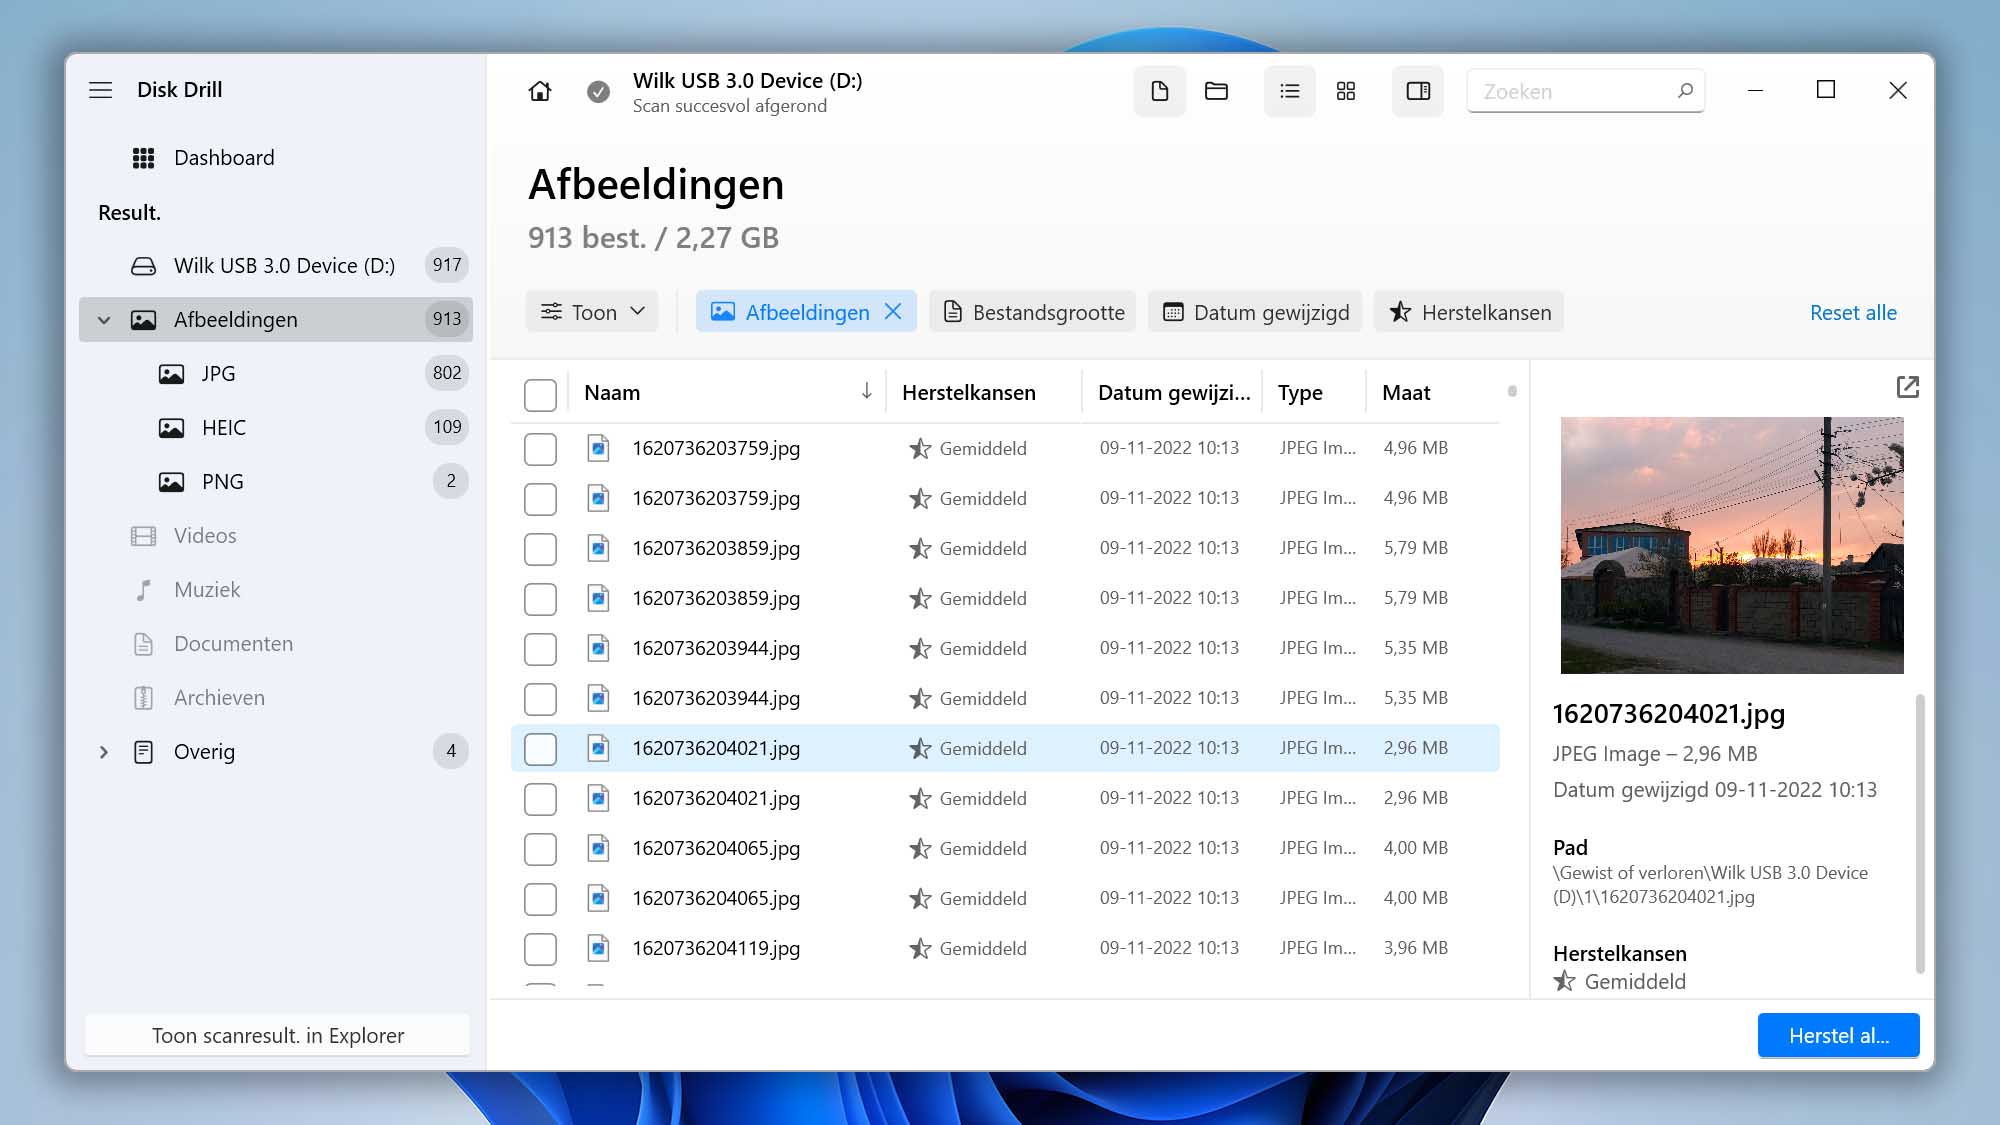2000x1125 pixels.
Task: Sort by Type column header
Action: [x=1300, y=392]
